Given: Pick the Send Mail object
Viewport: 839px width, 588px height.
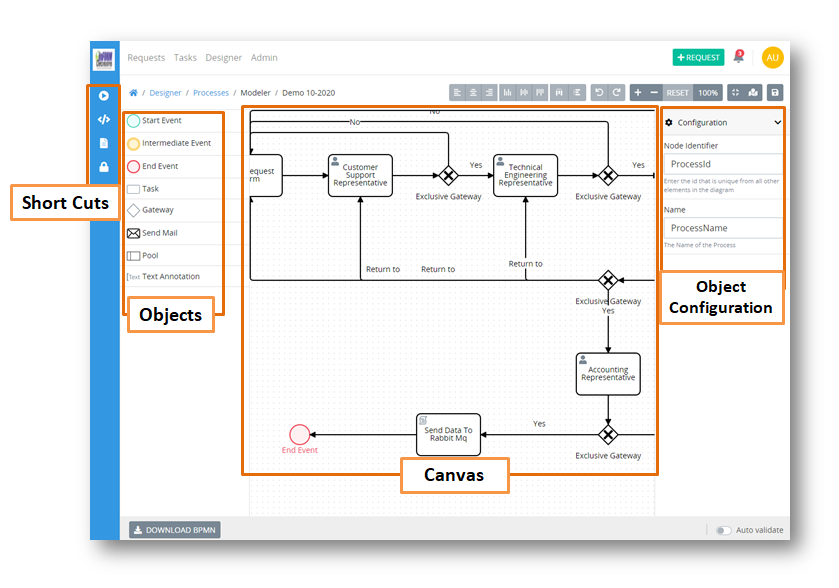Looking at the screenshot, I should point(159,233).
